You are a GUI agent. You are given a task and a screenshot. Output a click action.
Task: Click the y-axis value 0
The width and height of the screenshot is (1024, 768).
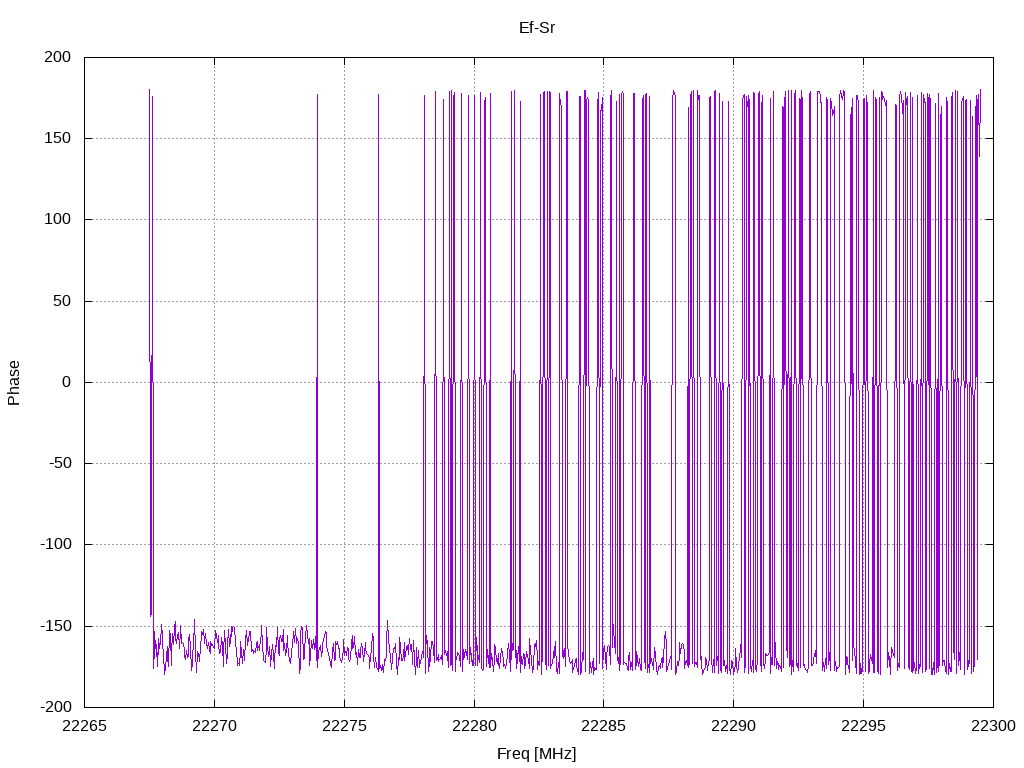point(67,382)
